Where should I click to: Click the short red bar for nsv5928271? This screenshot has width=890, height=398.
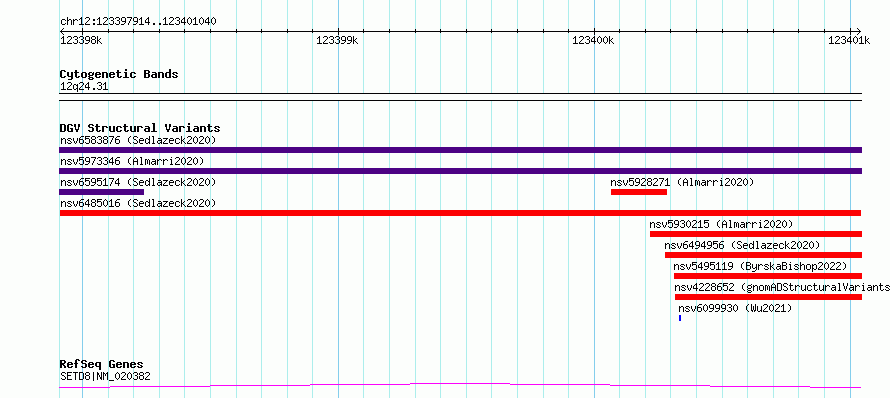coord(639,192)
